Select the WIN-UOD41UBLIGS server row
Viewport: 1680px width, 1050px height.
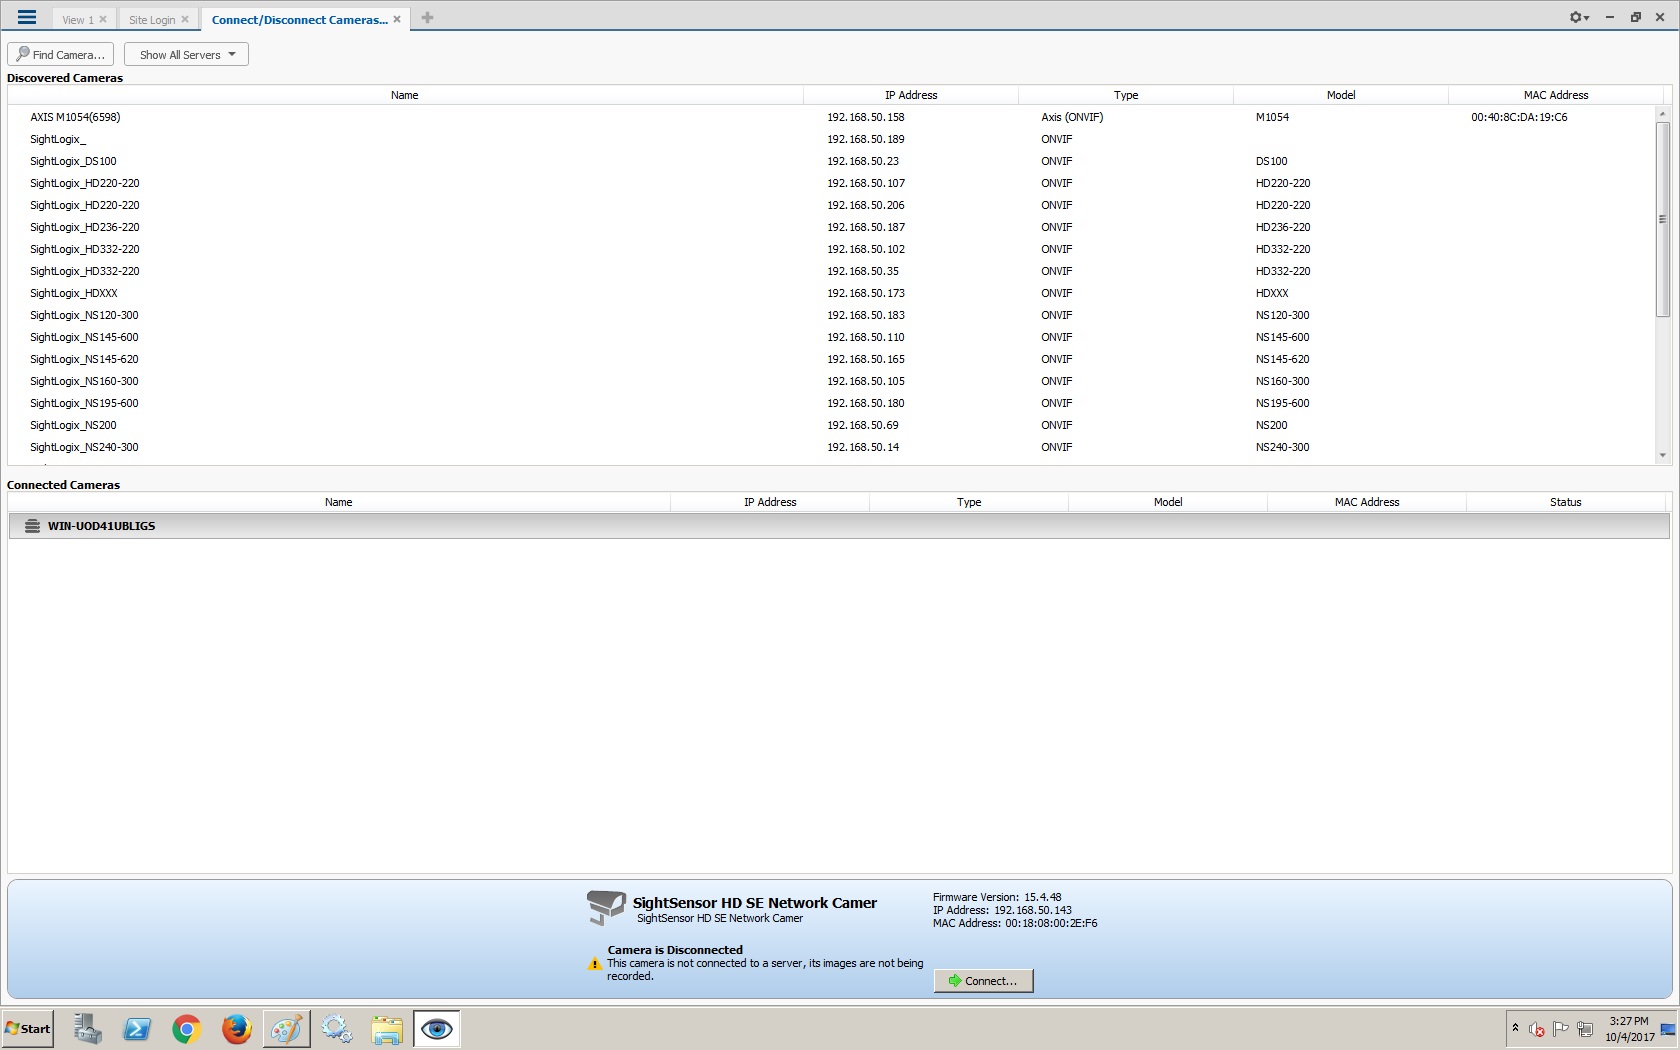coord(839,526)
